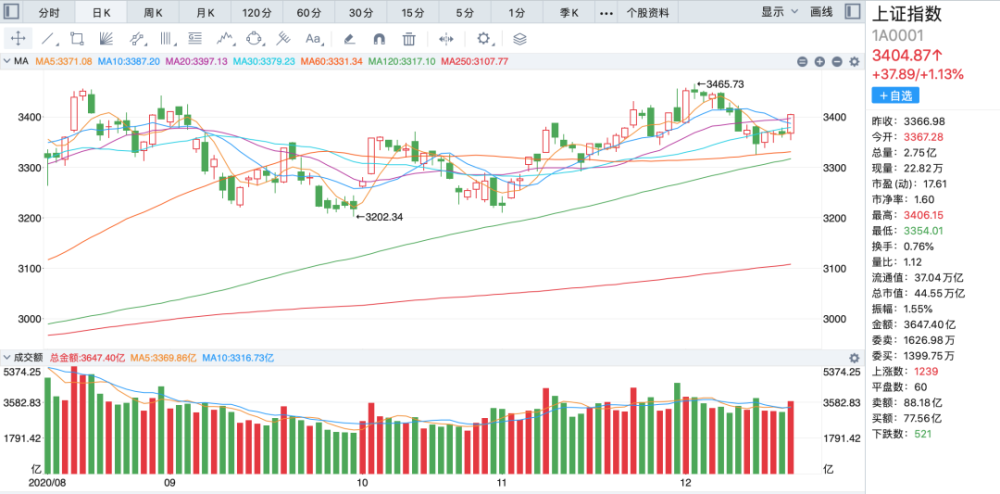Select the crosshair move tool
Image resolution: width=1000 pixels, height=494 pixels.
(x=18, y=39)
